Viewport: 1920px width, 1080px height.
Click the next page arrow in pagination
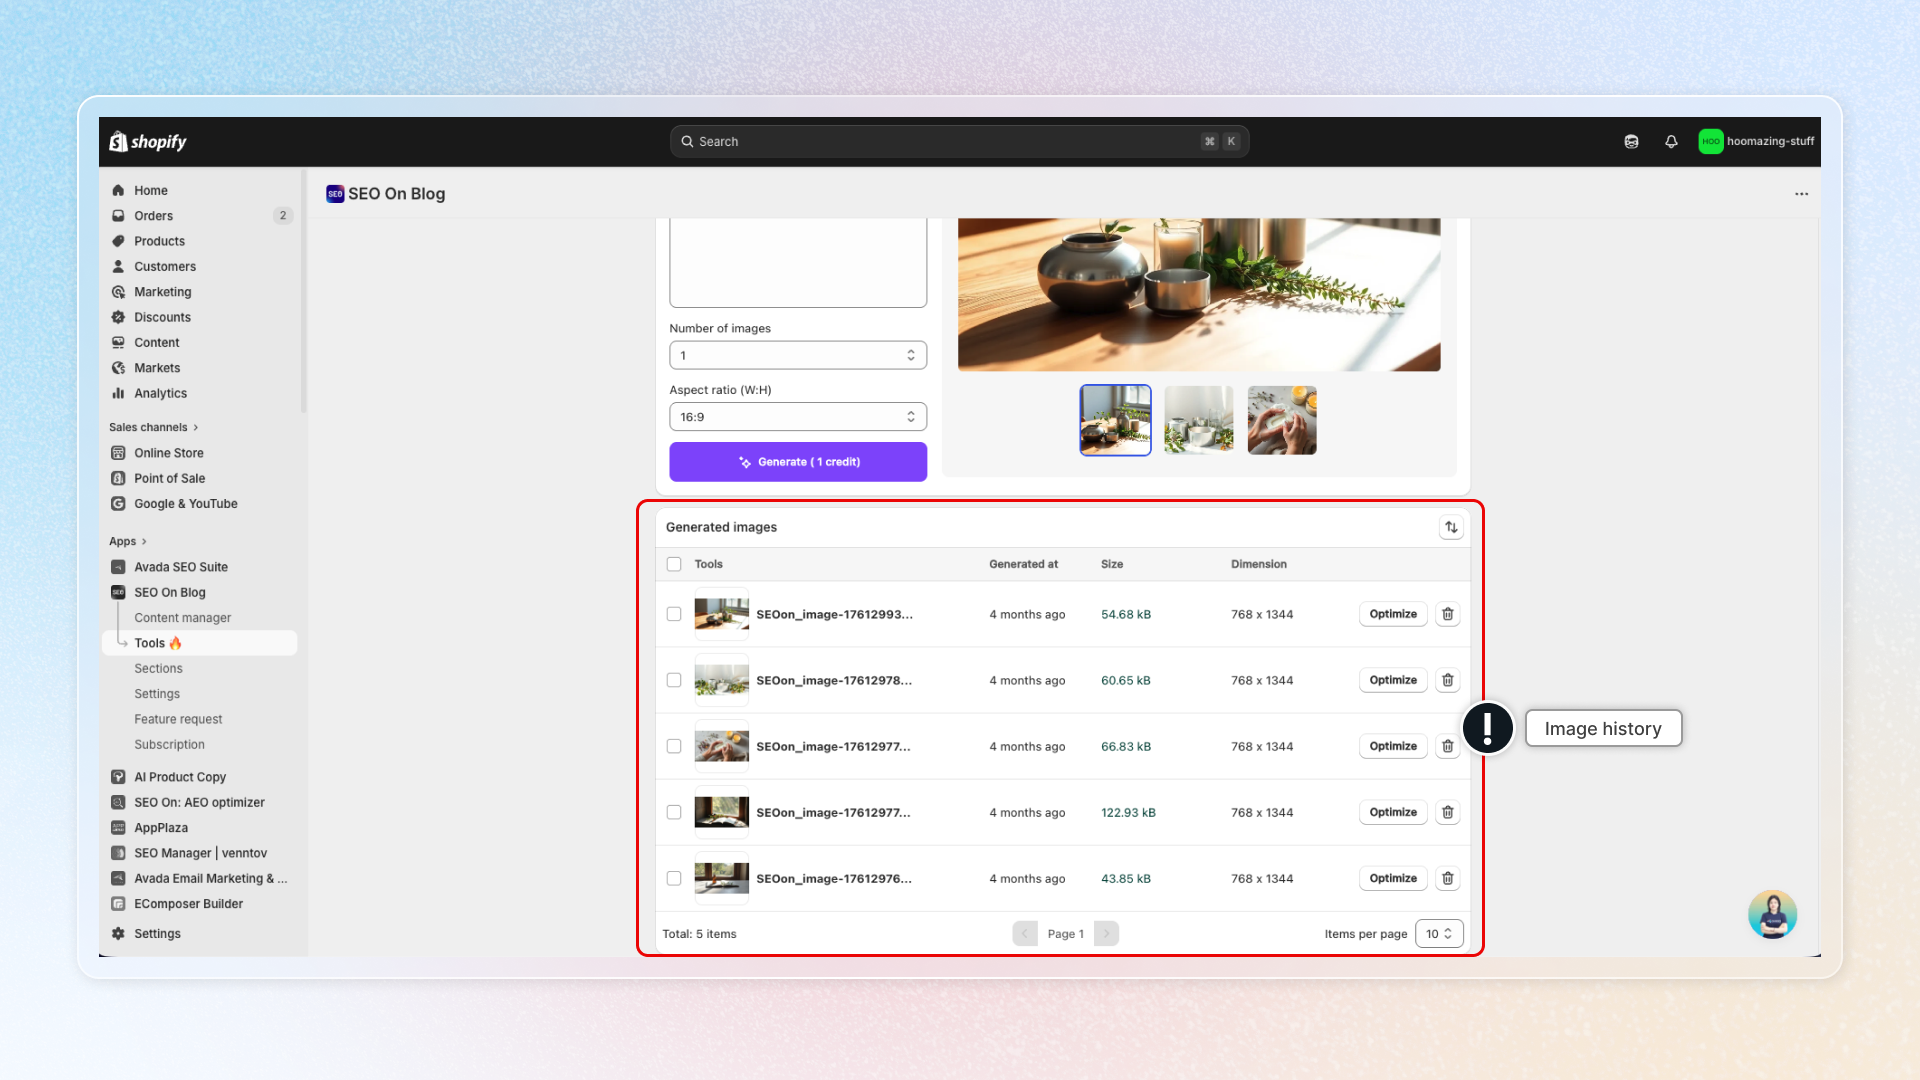[1106, 934]
